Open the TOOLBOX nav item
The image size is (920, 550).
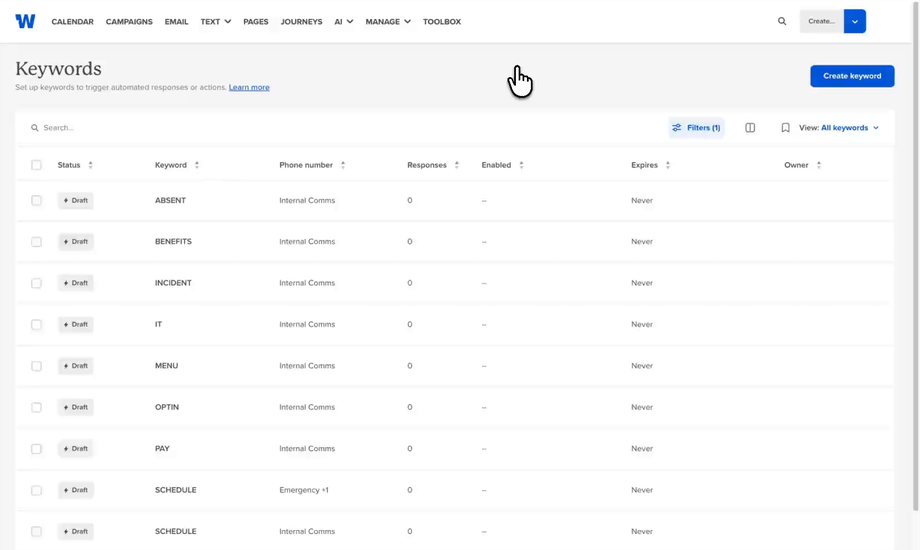[442, 22]
